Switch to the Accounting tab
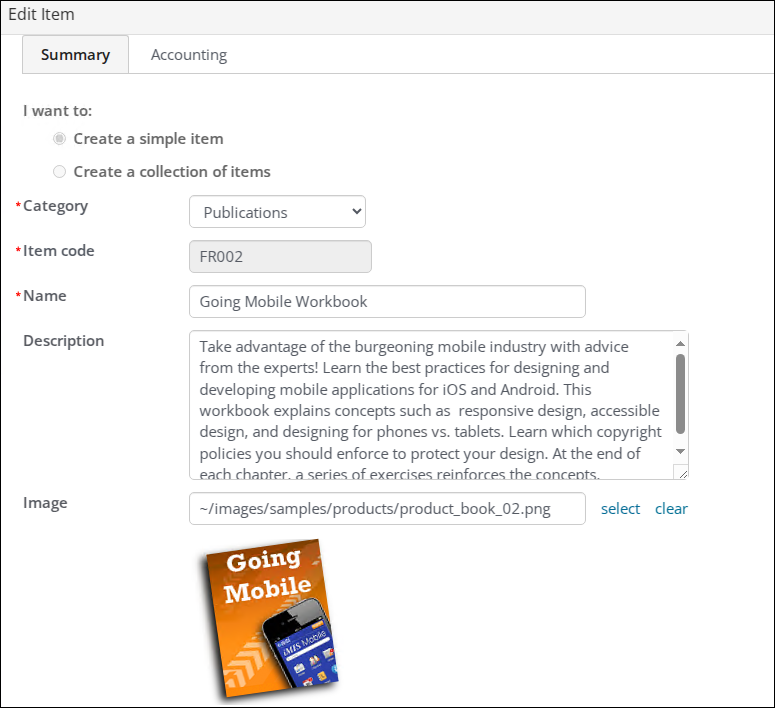Viewport: 775px width, 708px height. [x=188, y=55]
